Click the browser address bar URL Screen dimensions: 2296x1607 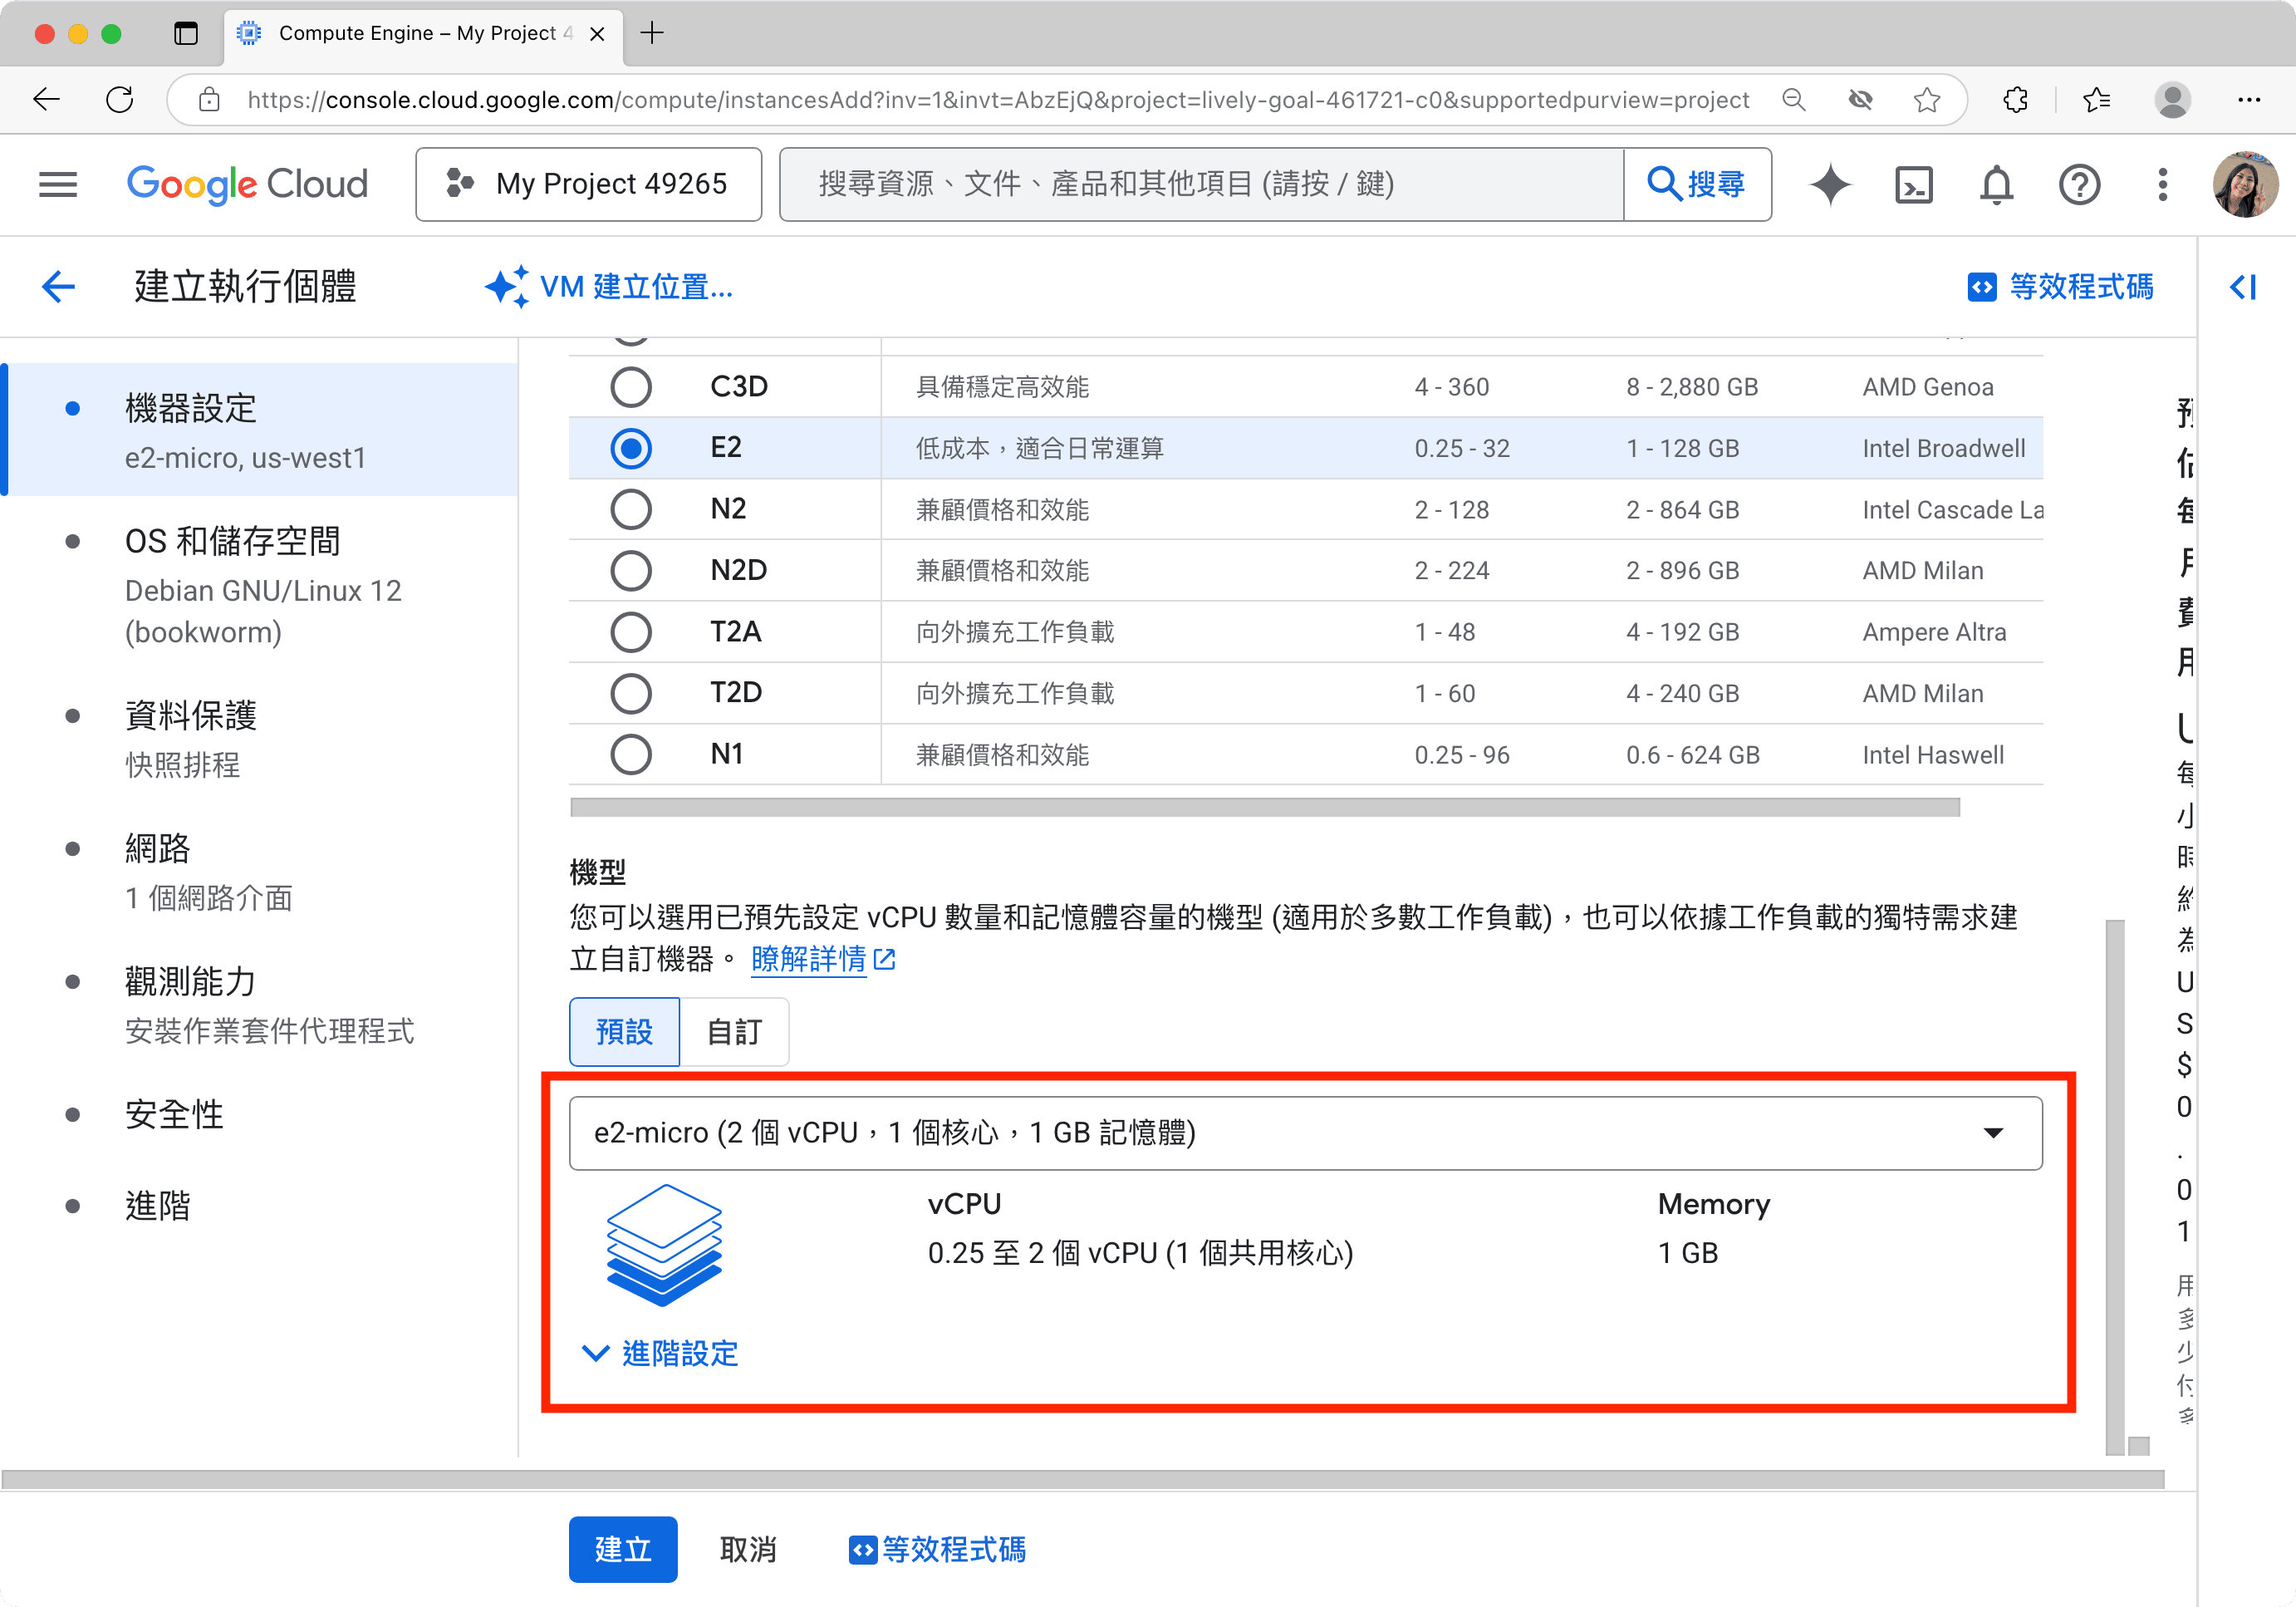click(x=998, y=99)
